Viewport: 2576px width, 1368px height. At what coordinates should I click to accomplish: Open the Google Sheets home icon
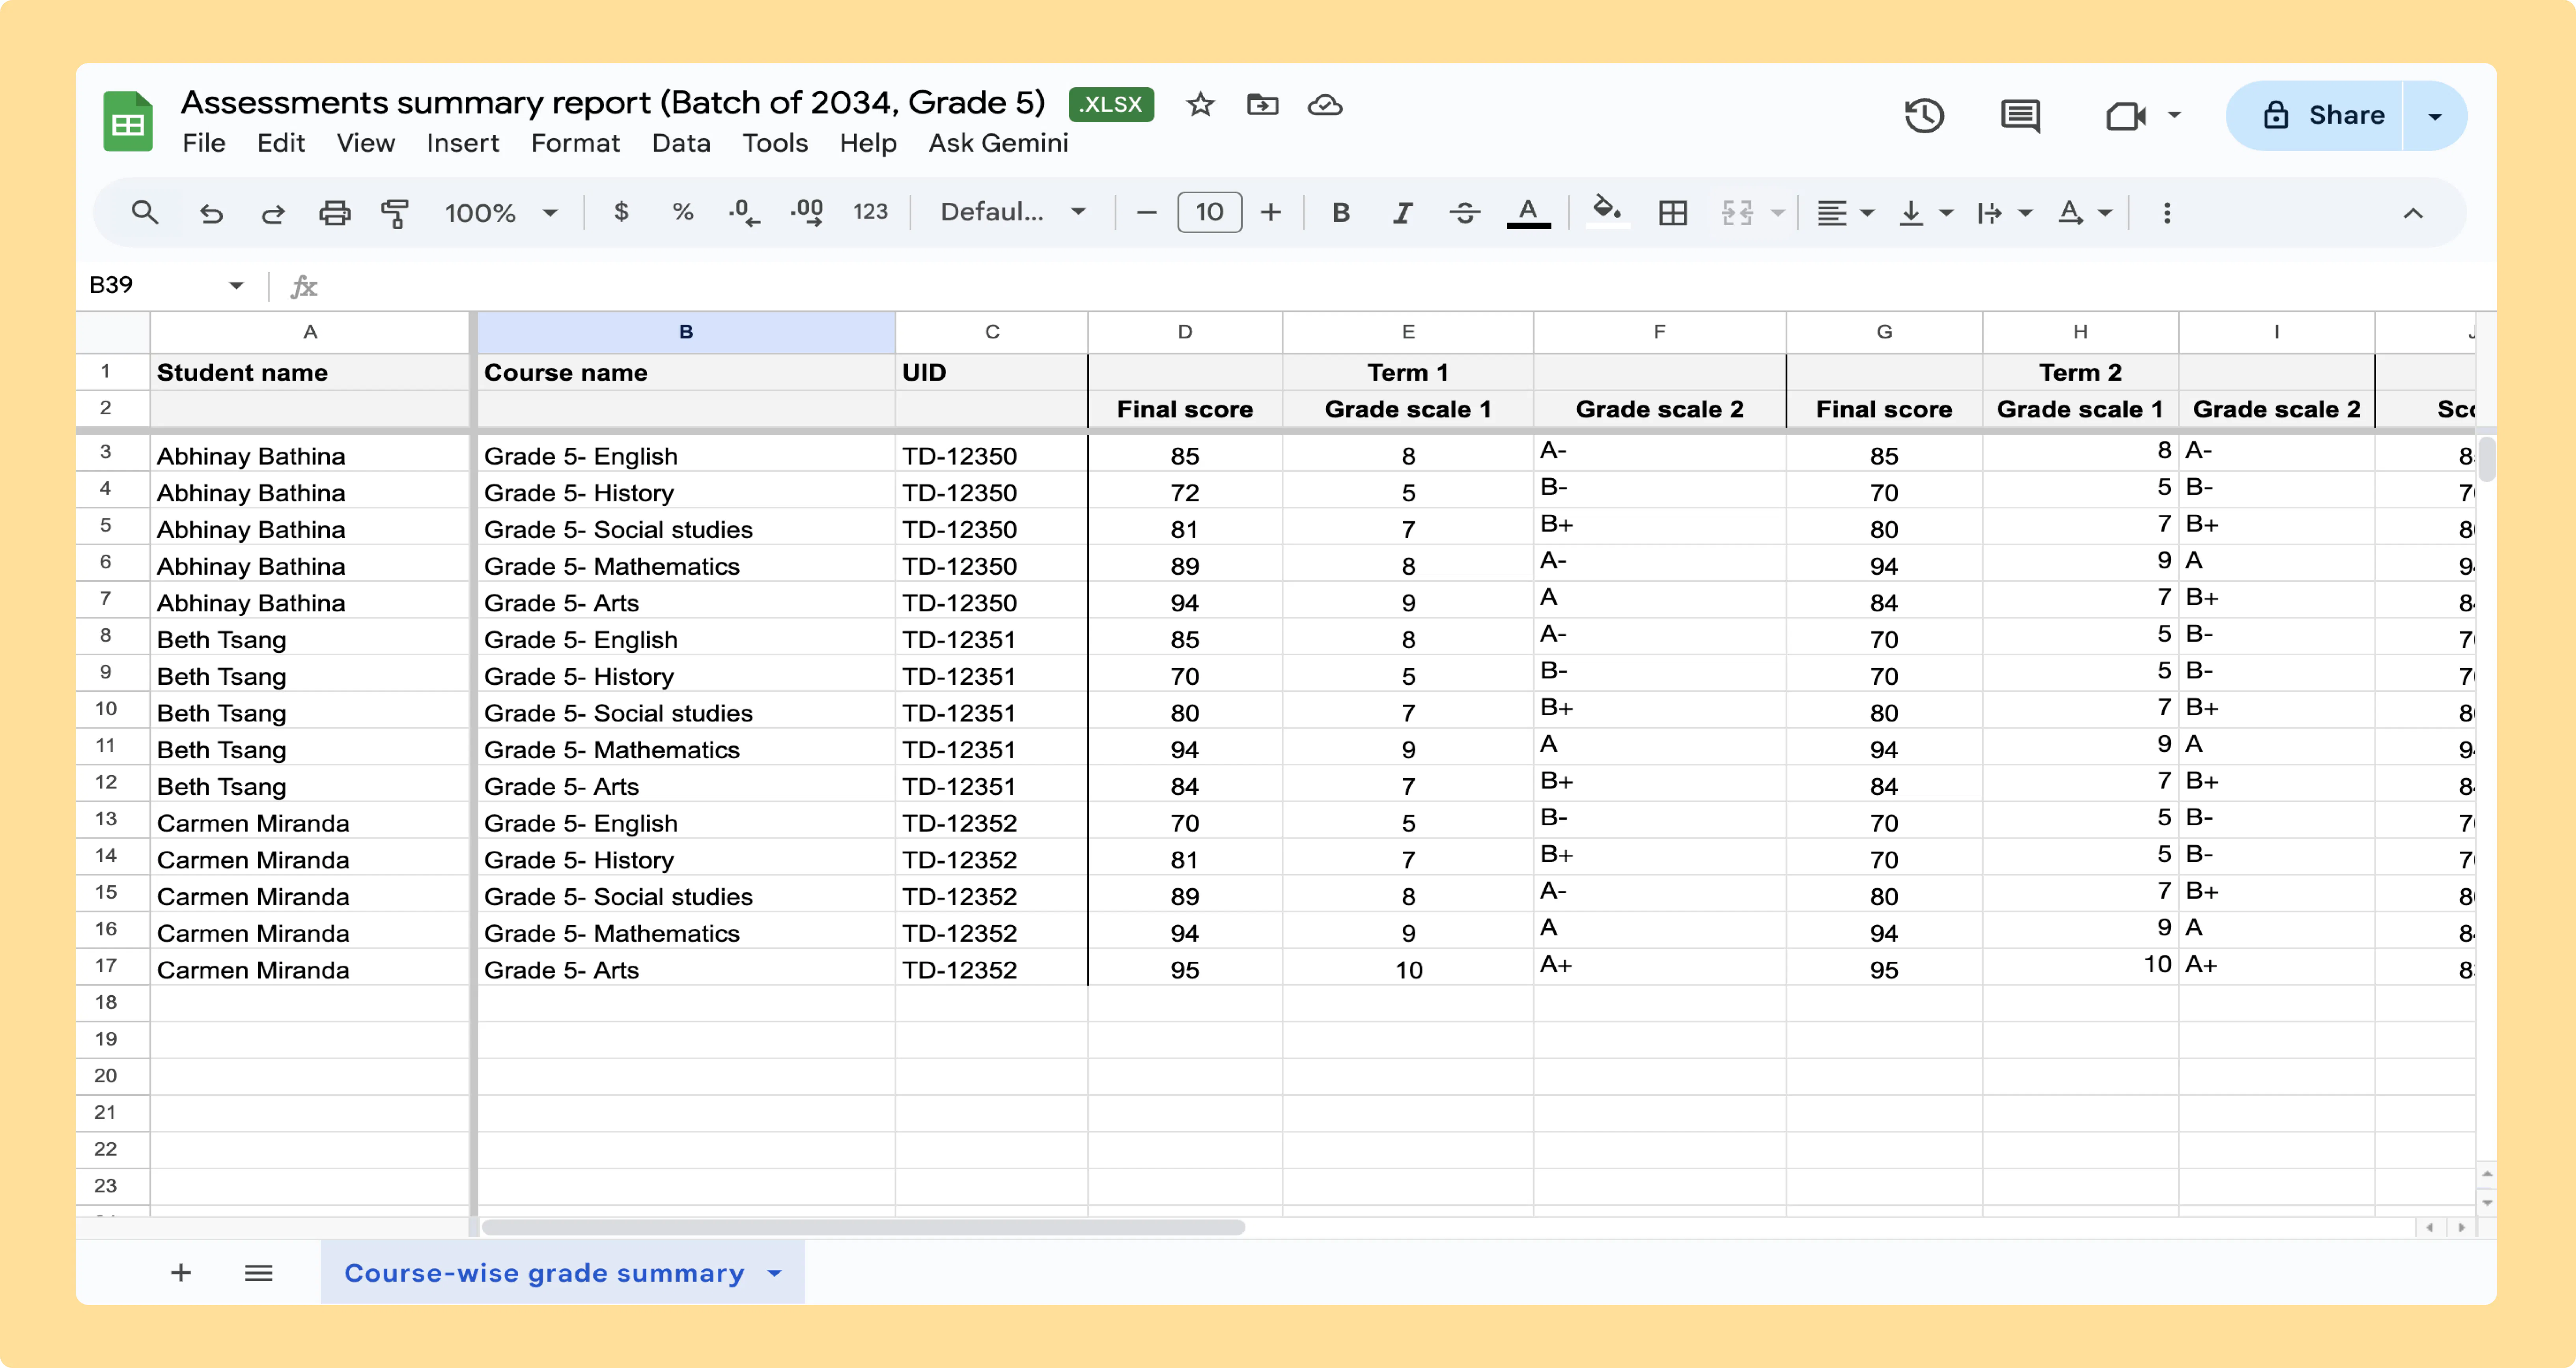point(128,121)
